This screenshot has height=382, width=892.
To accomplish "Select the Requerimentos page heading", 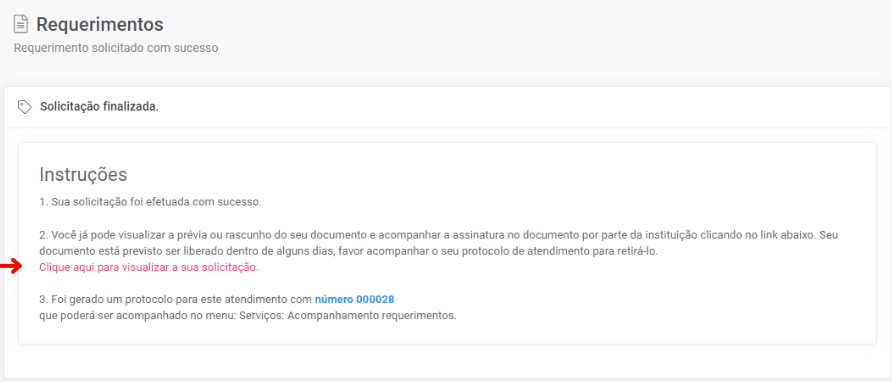I will point(100,24).
